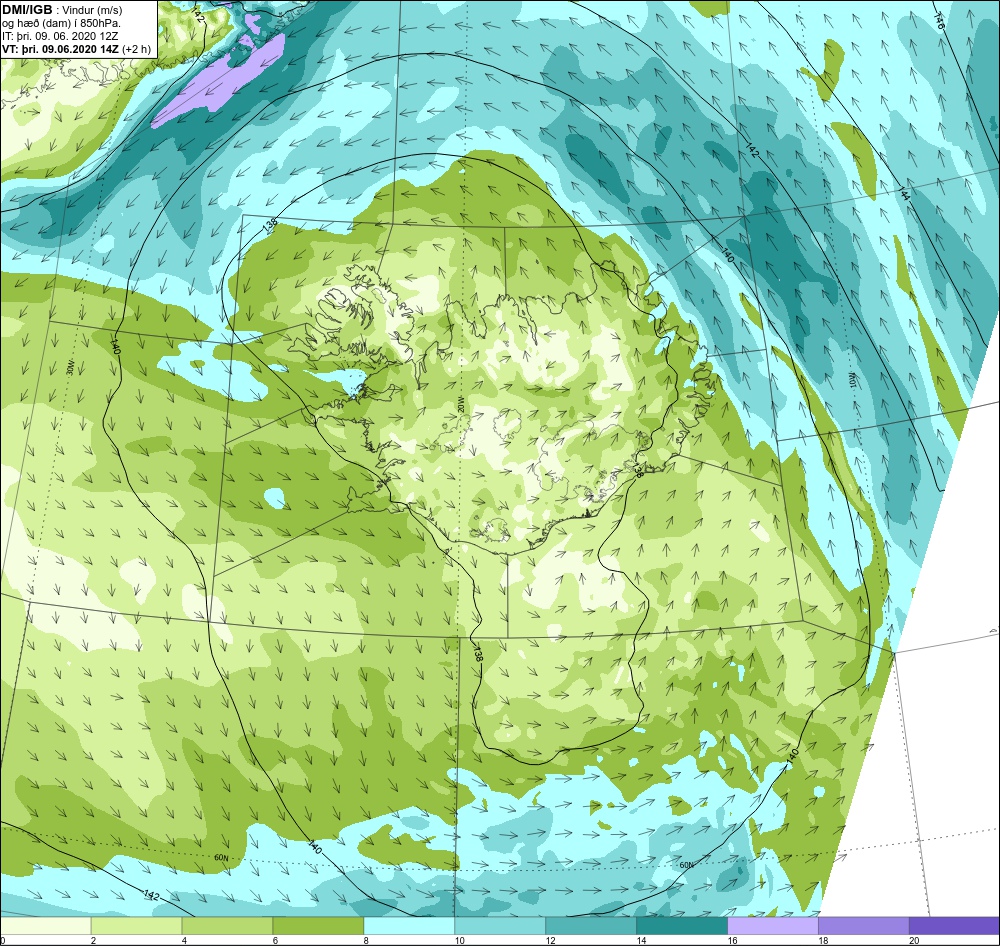
Task: Click the legend tick number '16'
Action: pyautogui.click(x=732, y=940)
